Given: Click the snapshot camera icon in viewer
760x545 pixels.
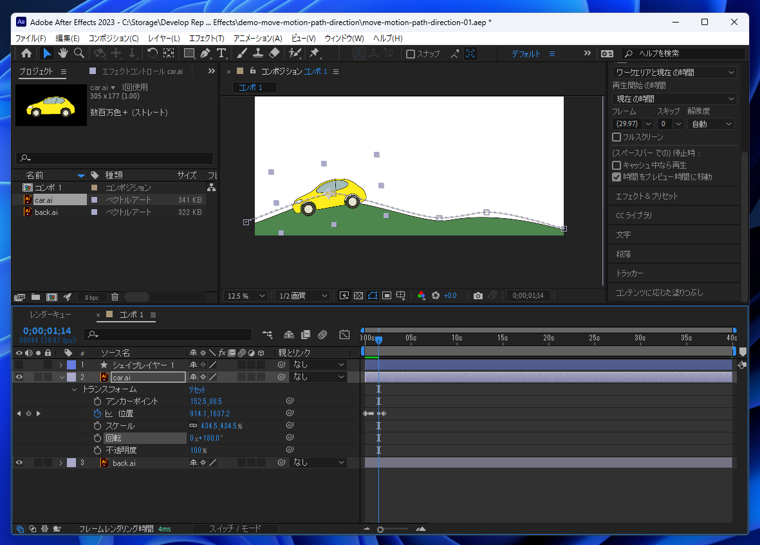Looking at the screenshot, I should click(478, 296).
